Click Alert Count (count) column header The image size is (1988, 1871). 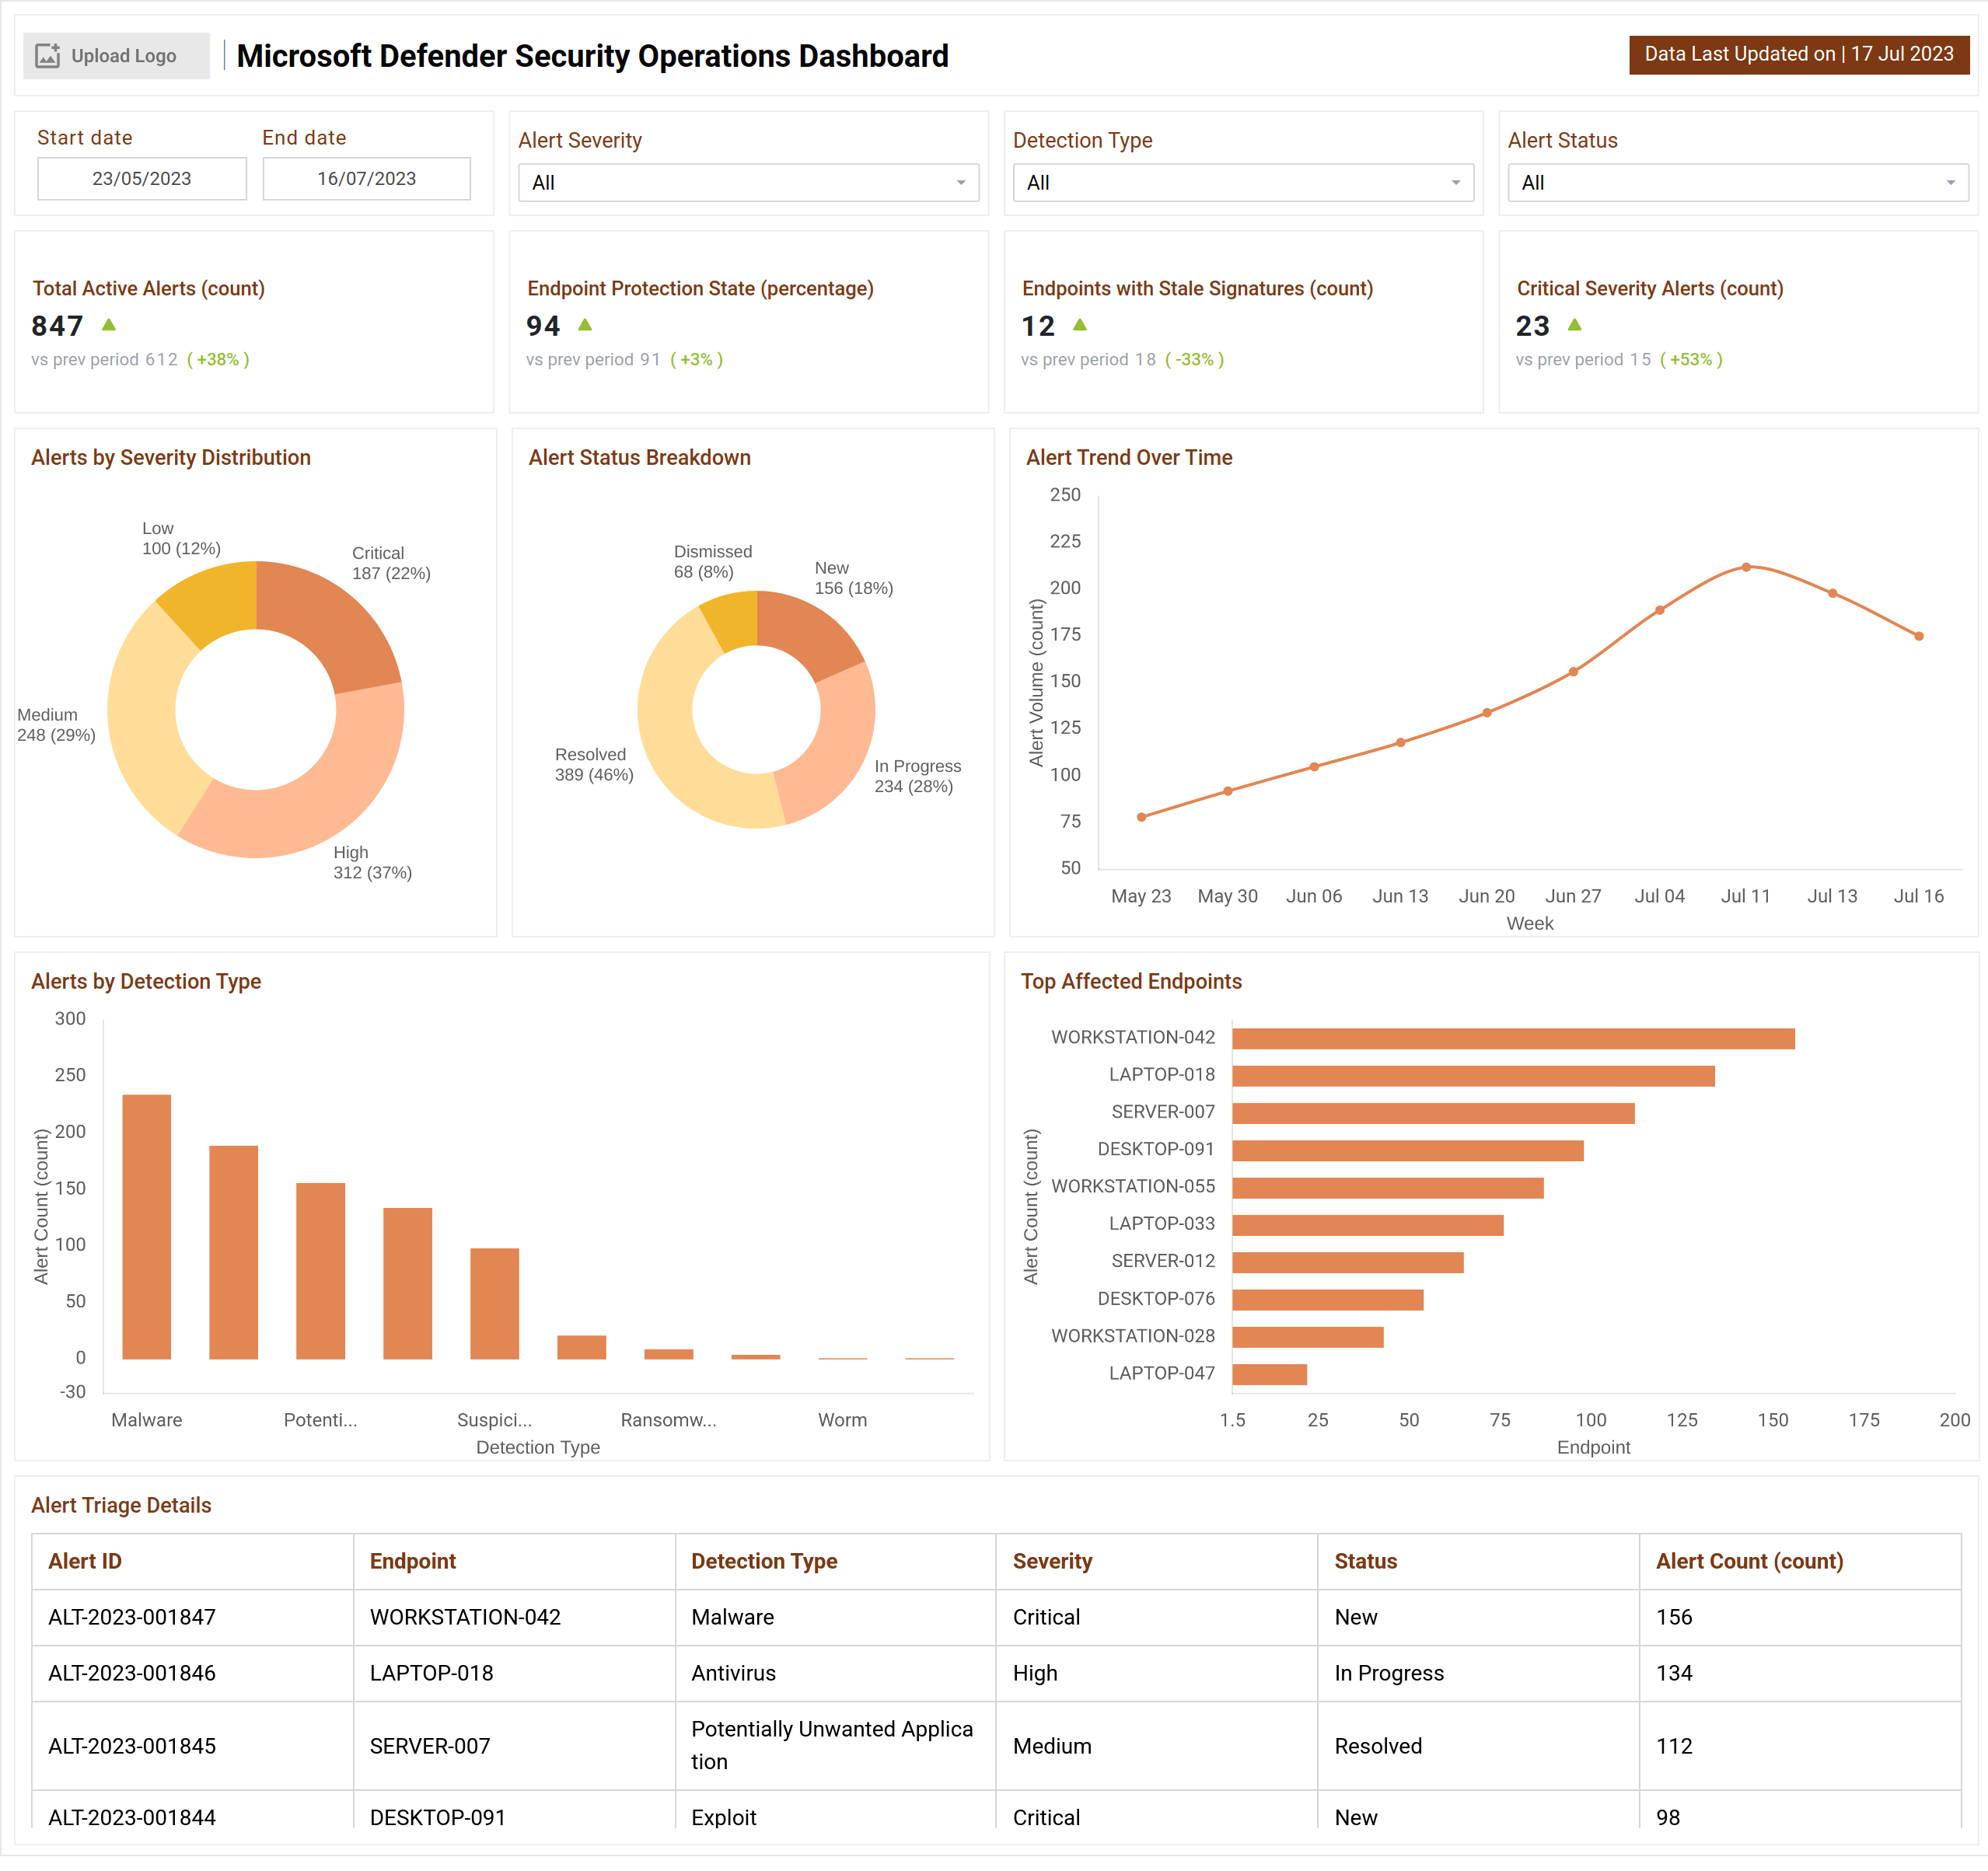(1749, 1562)
